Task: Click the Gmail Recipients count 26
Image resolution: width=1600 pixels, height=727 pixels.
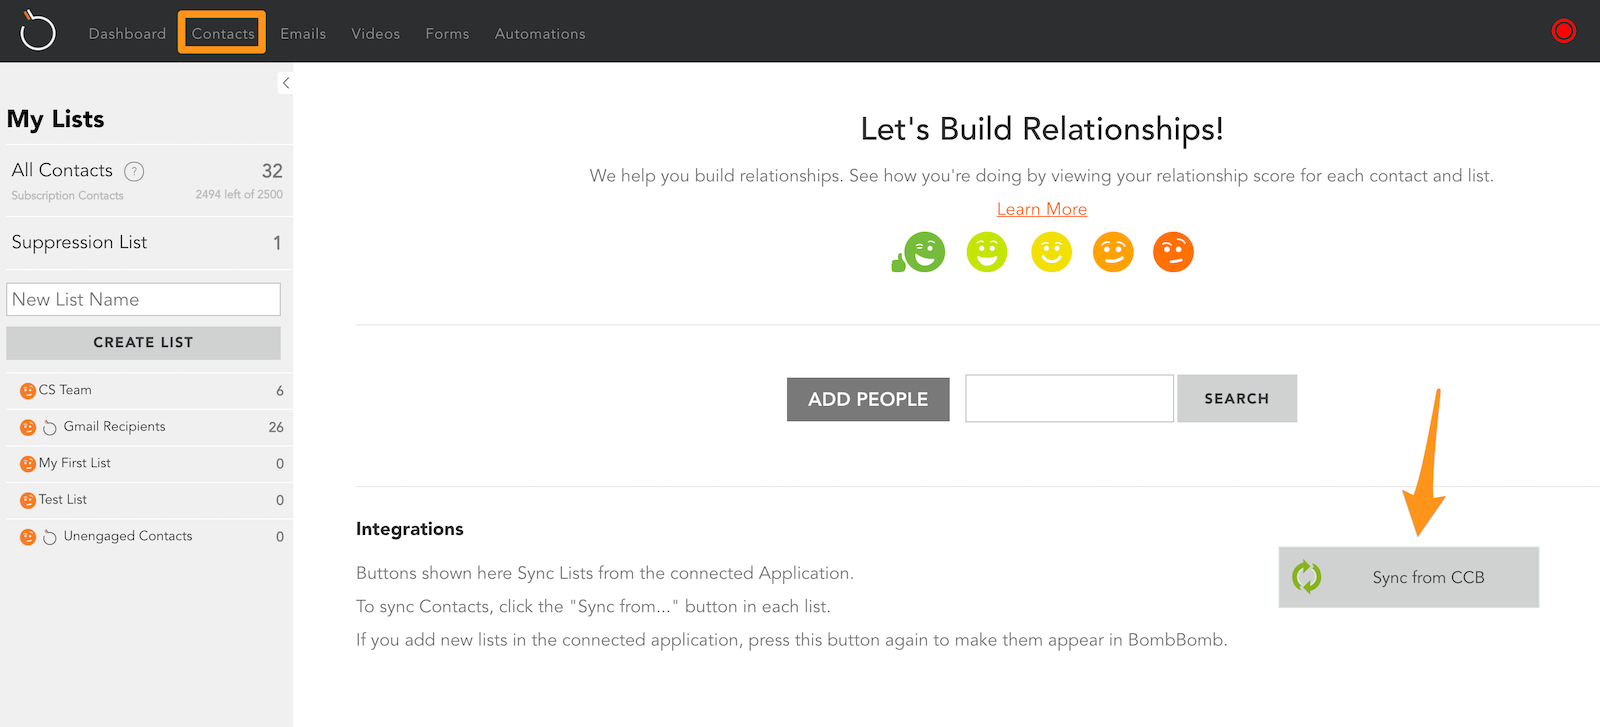Action: pos(276,427)
